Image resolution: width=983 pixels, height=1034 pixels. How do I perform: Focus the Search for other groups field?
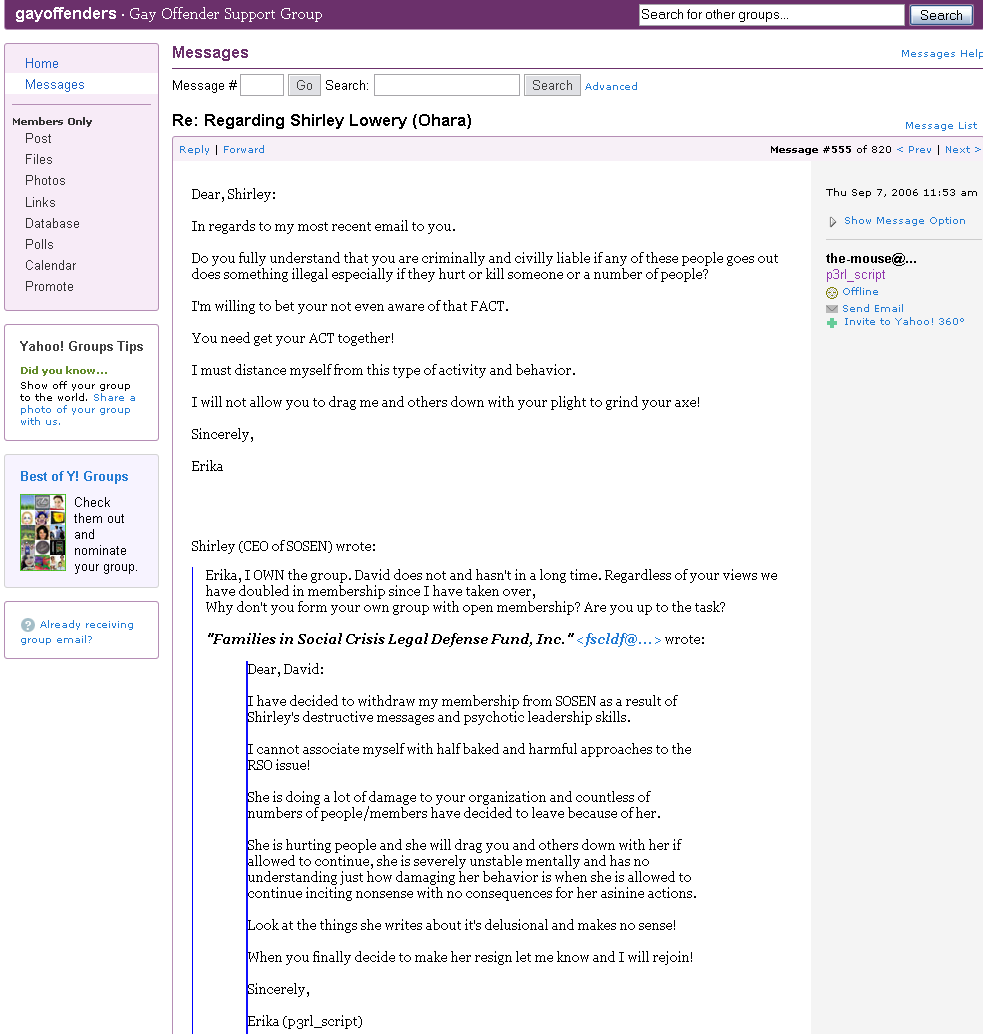pos(772,15)
